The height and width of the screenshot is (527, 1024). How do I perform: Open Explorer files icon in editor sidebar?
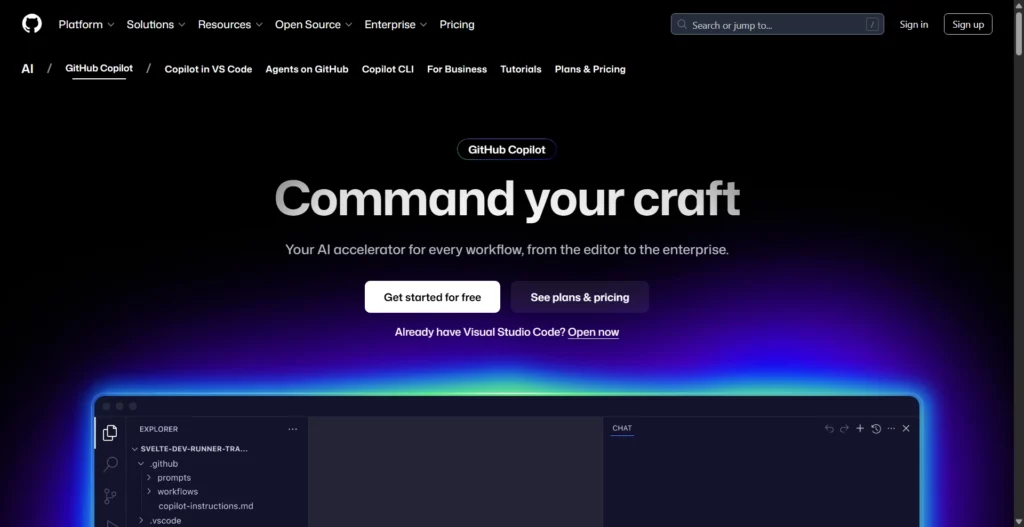coord(110,432)
